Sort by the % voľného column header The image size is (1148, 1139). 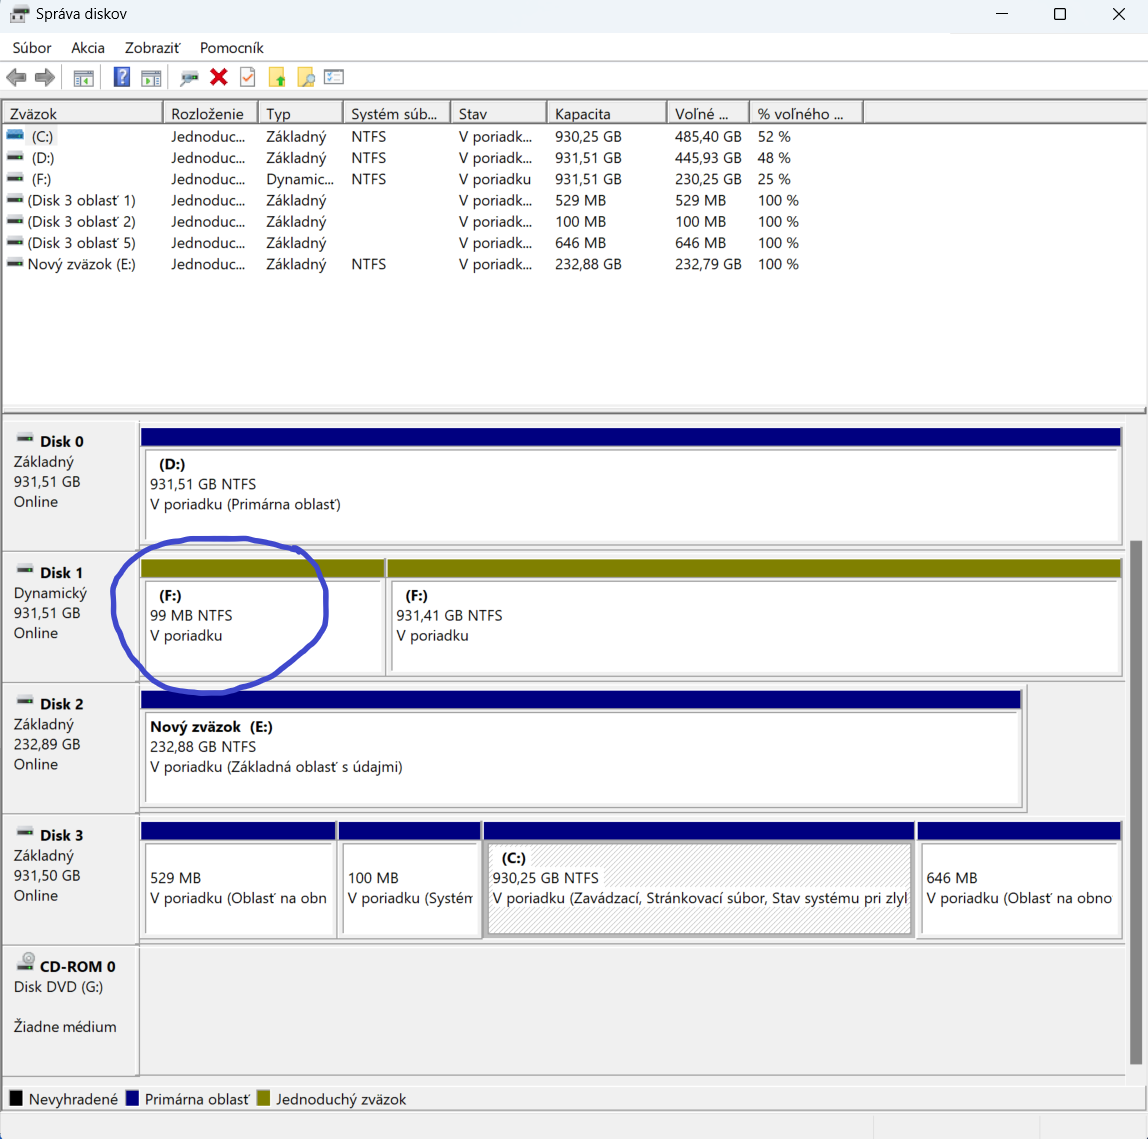click(x=806, y=113)
